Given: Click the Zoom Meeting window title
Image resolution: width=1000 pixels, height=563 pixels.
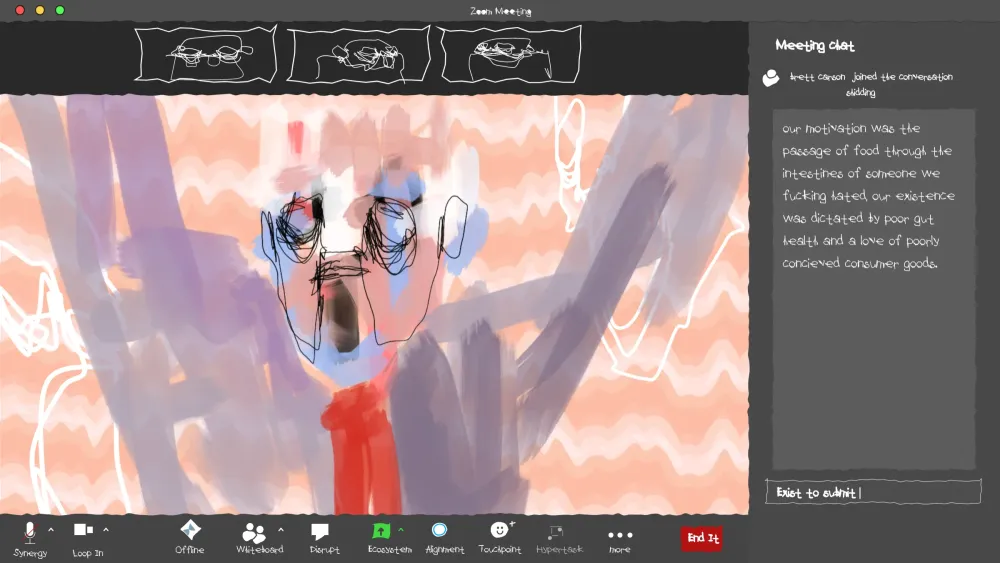Looking at the screenshot, I should coord(501,11).
